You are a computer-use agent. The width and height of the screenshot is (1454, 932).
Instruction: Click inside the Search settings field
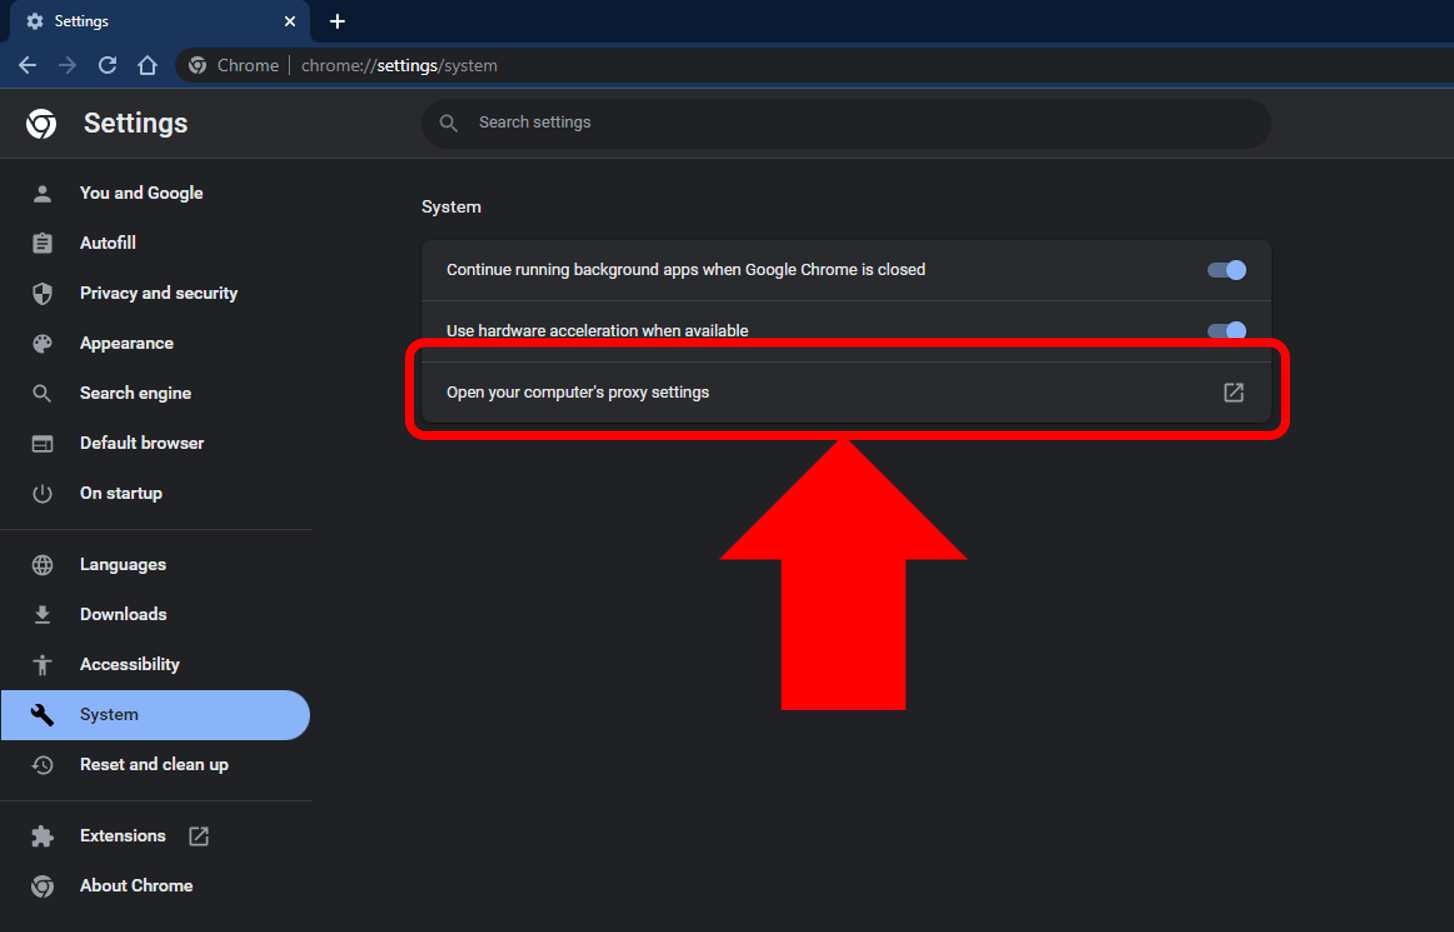[x=845, y=123]
